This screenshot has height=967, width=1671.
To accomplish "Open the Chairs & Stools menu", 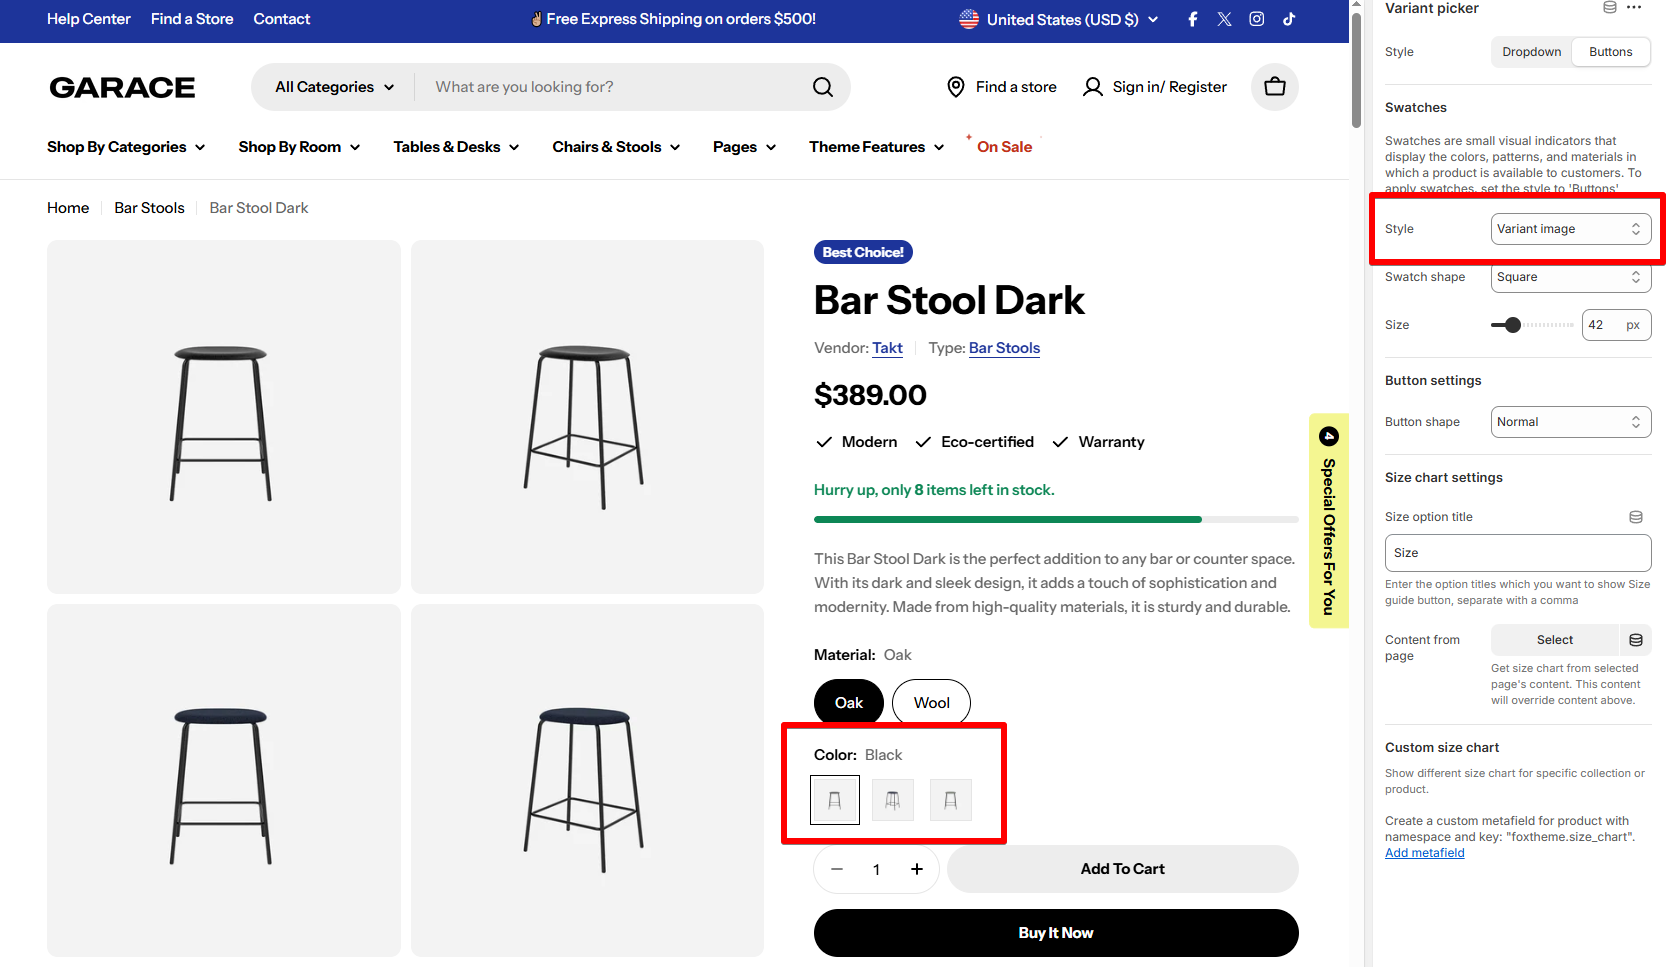I will (x=616, y=147).
